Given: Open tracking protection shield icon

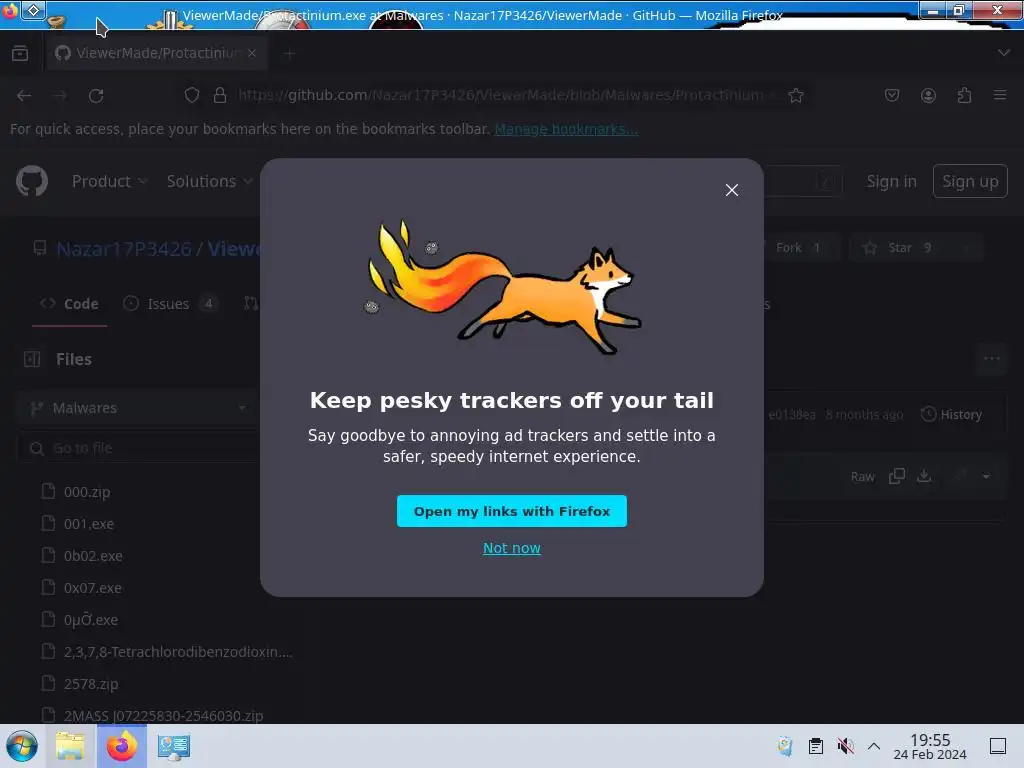Looking at the screenshot, I should tap(191, 95).
